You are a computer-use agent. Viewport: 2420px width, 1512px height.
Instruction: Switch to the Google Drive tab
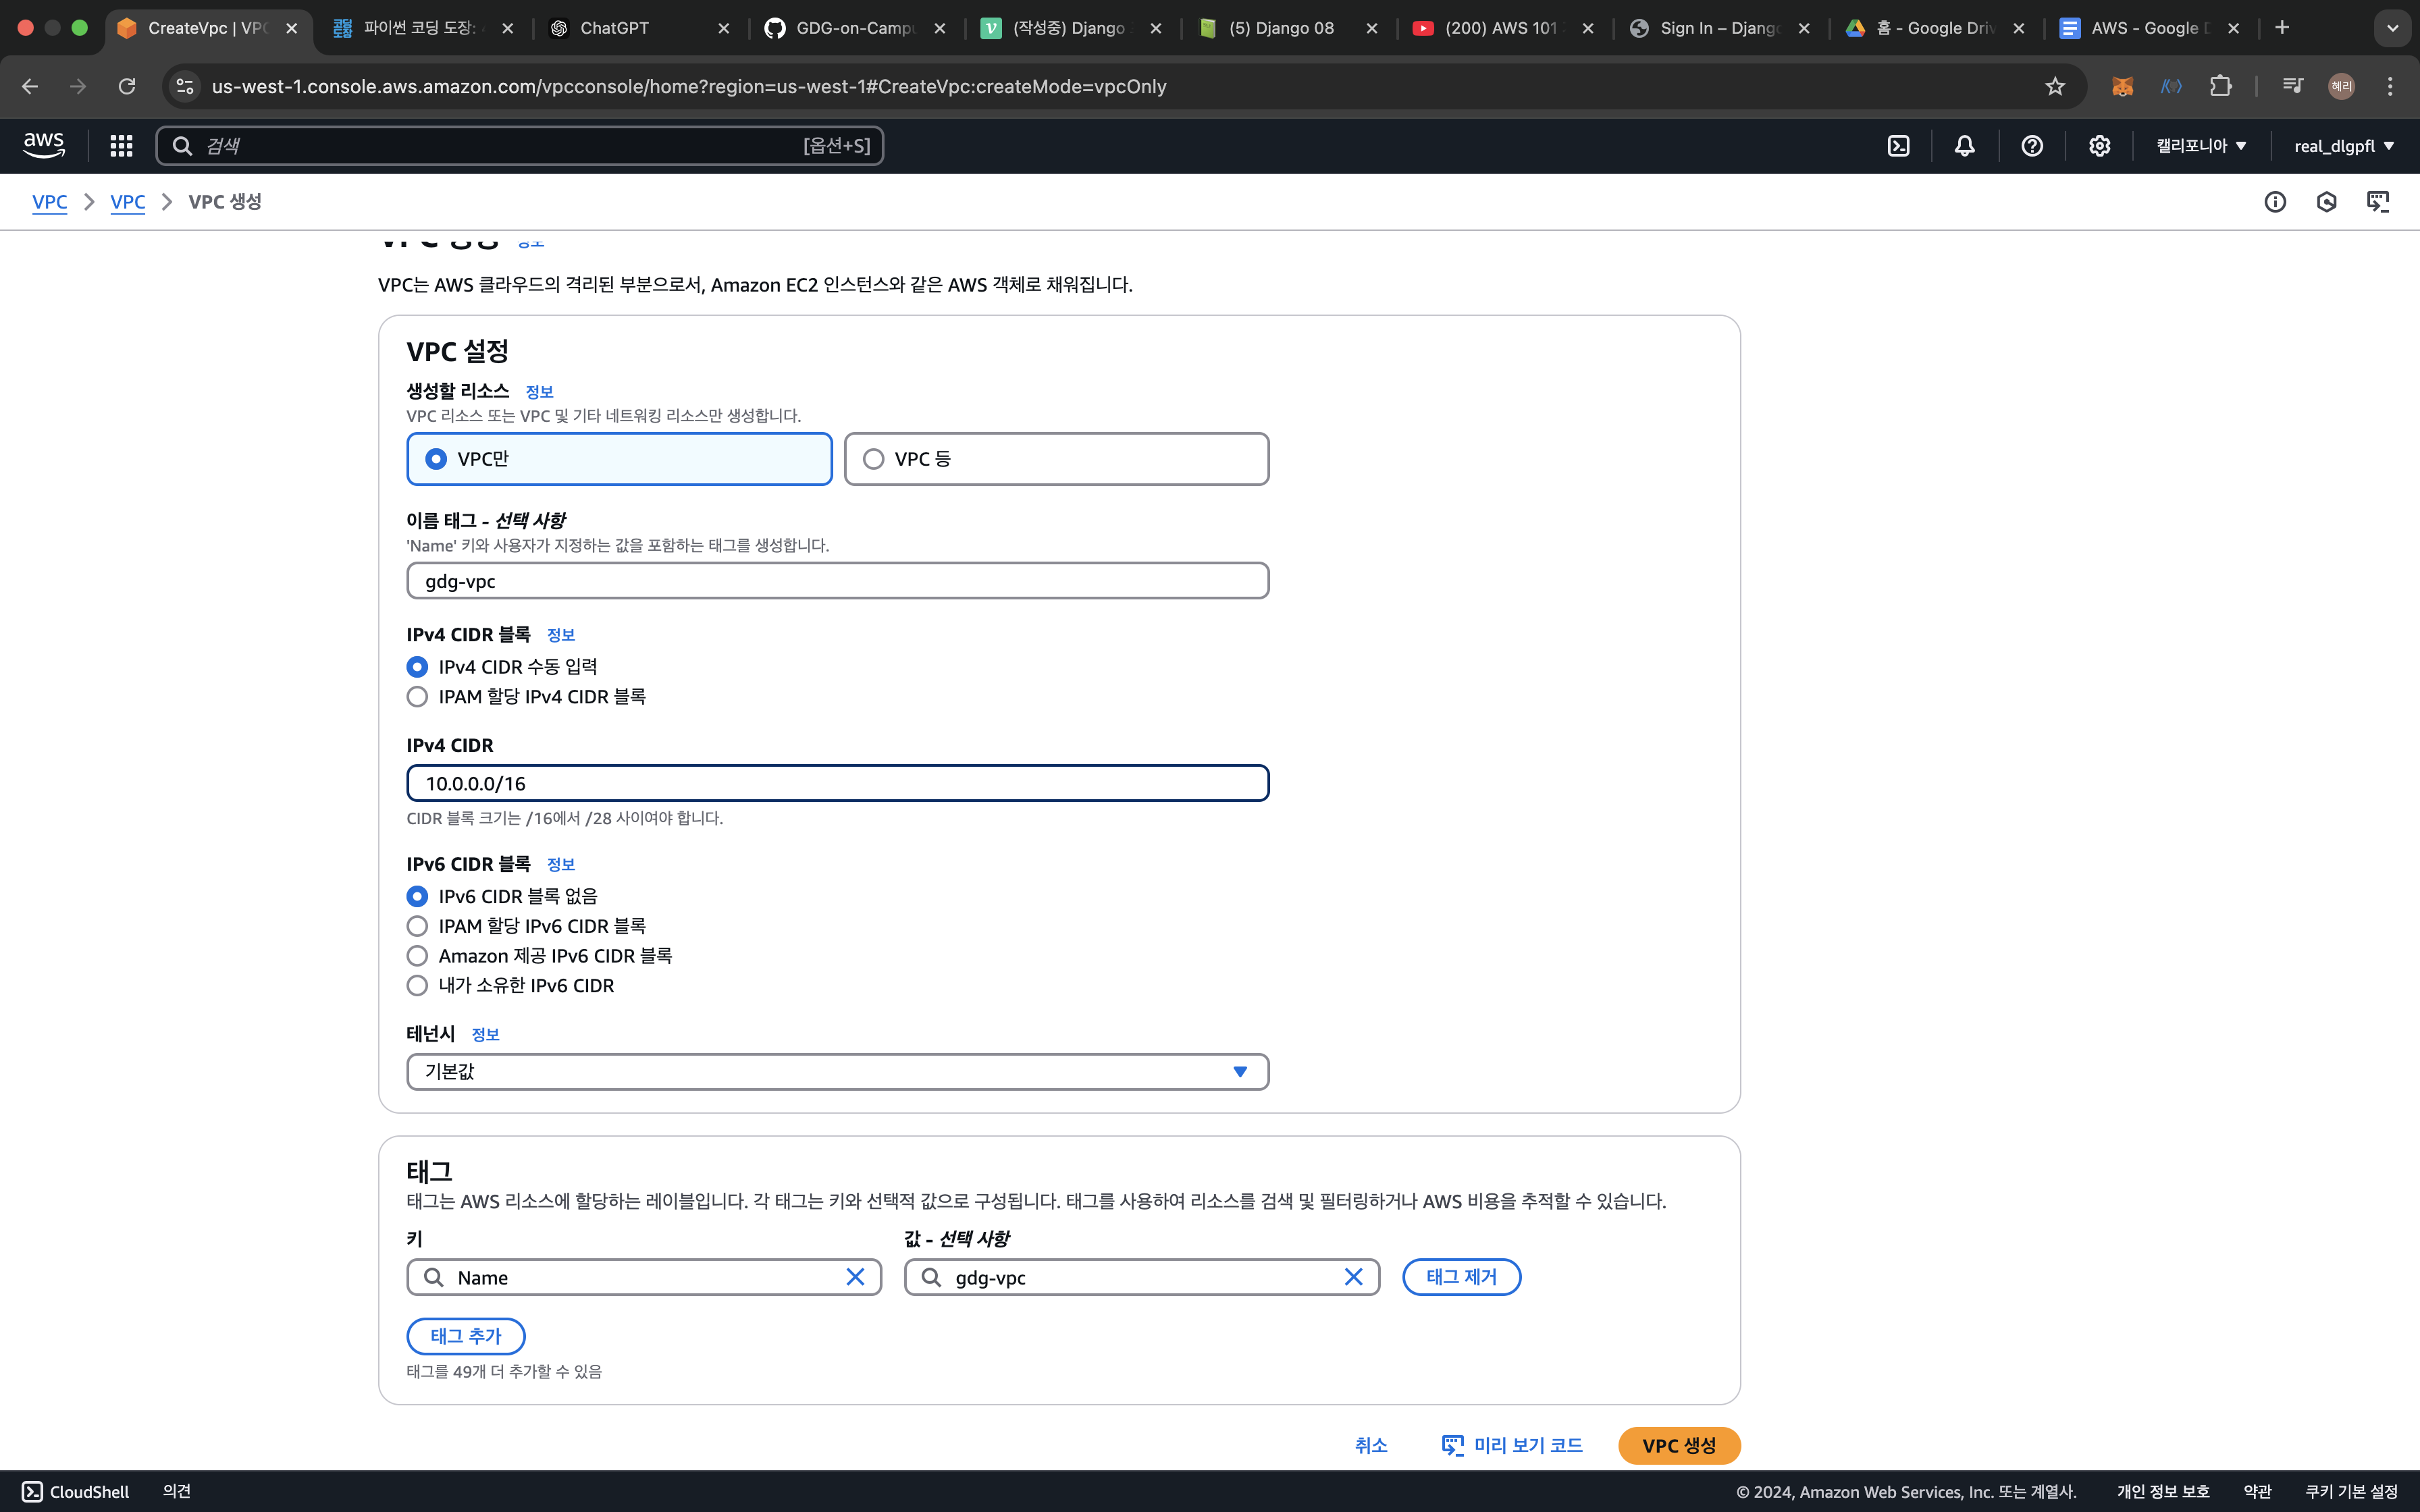tap(1935, 28)
